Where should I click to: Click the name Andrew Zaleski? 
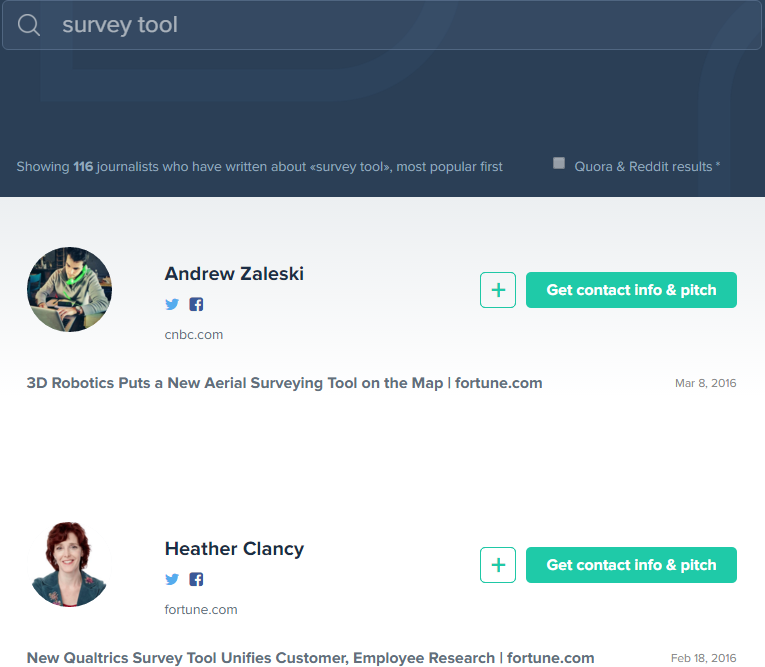point(234,274)
